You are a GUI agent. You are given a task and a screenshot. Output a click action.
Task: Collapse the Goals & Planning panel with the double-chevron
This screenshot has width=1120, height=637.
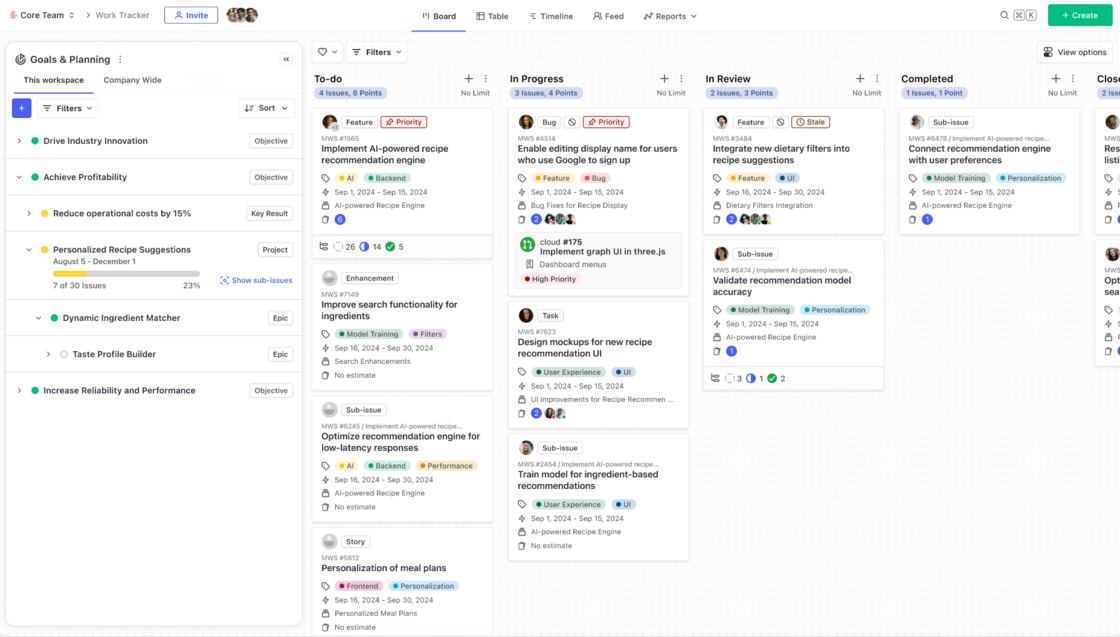click(287, 59)
